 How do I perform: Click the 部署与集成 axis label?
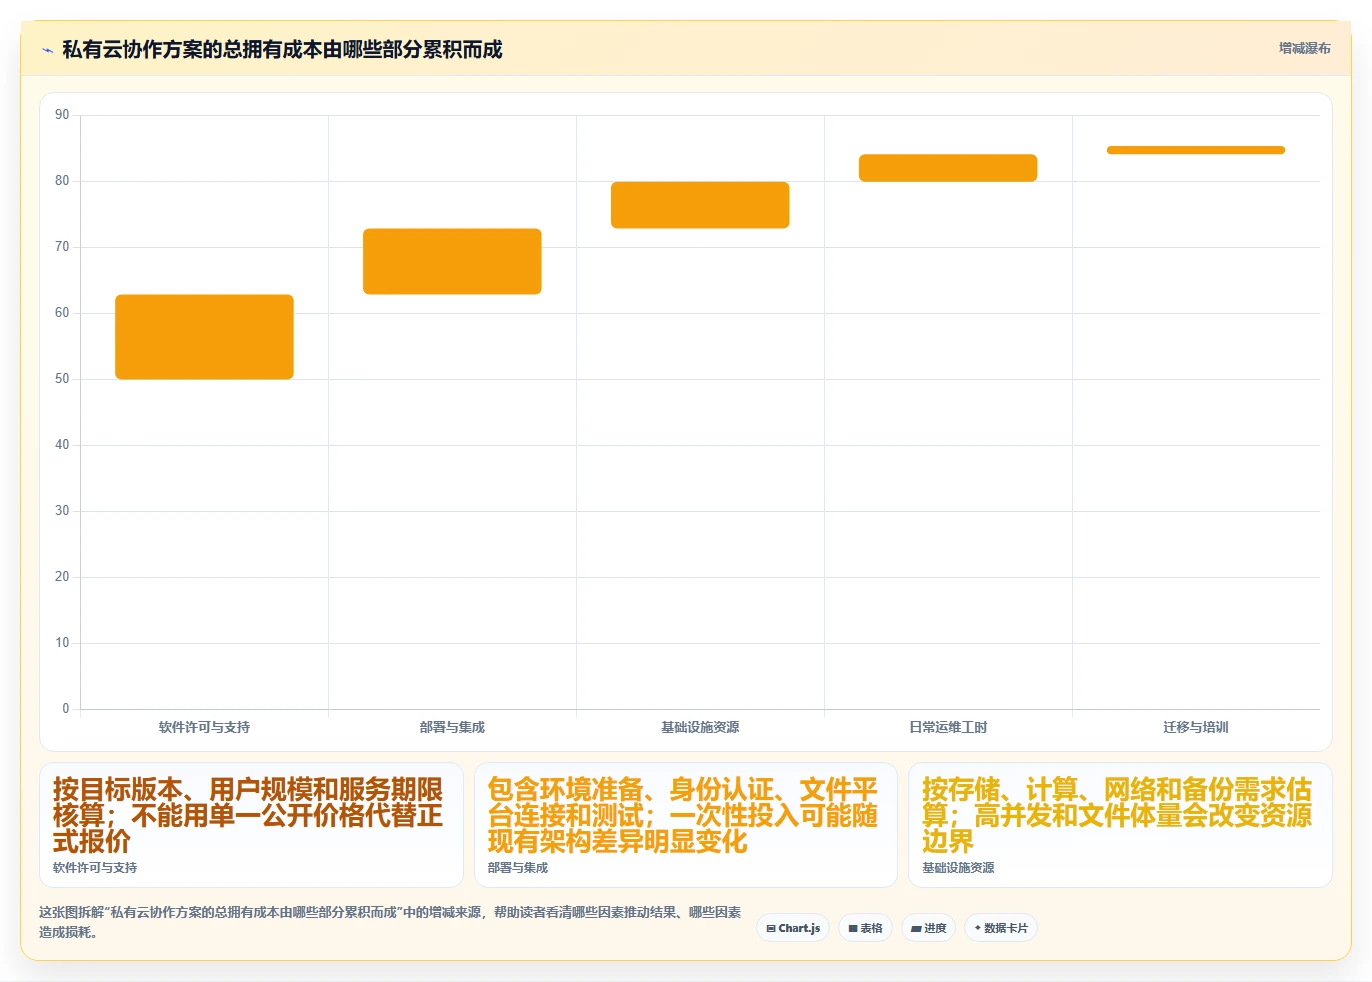[452, 727]
